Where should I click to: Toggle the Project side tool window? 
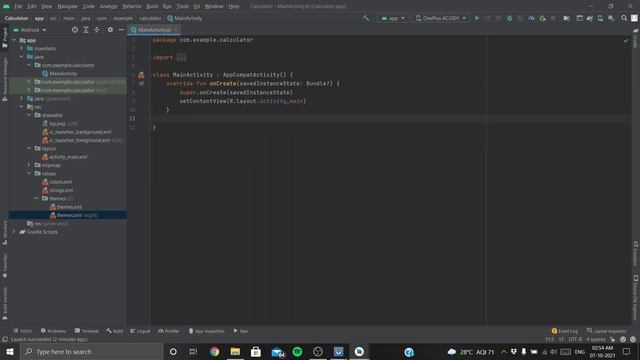coord(5,37)
